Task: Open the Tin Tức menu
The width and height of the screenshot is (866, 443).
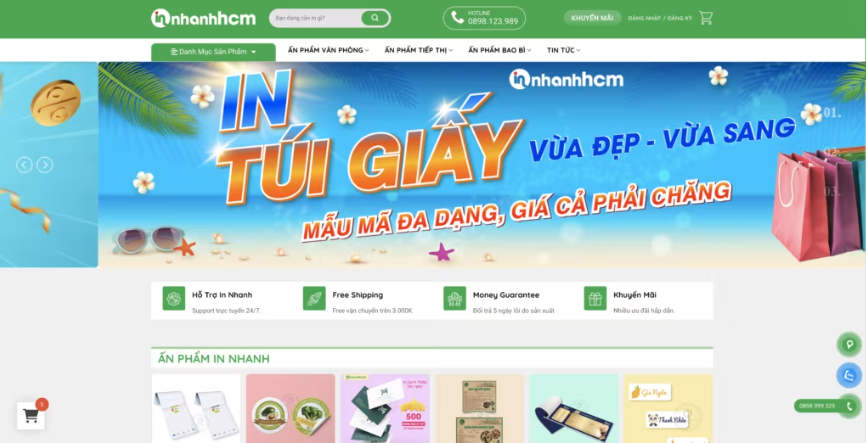Action: (x=564, y=50)
